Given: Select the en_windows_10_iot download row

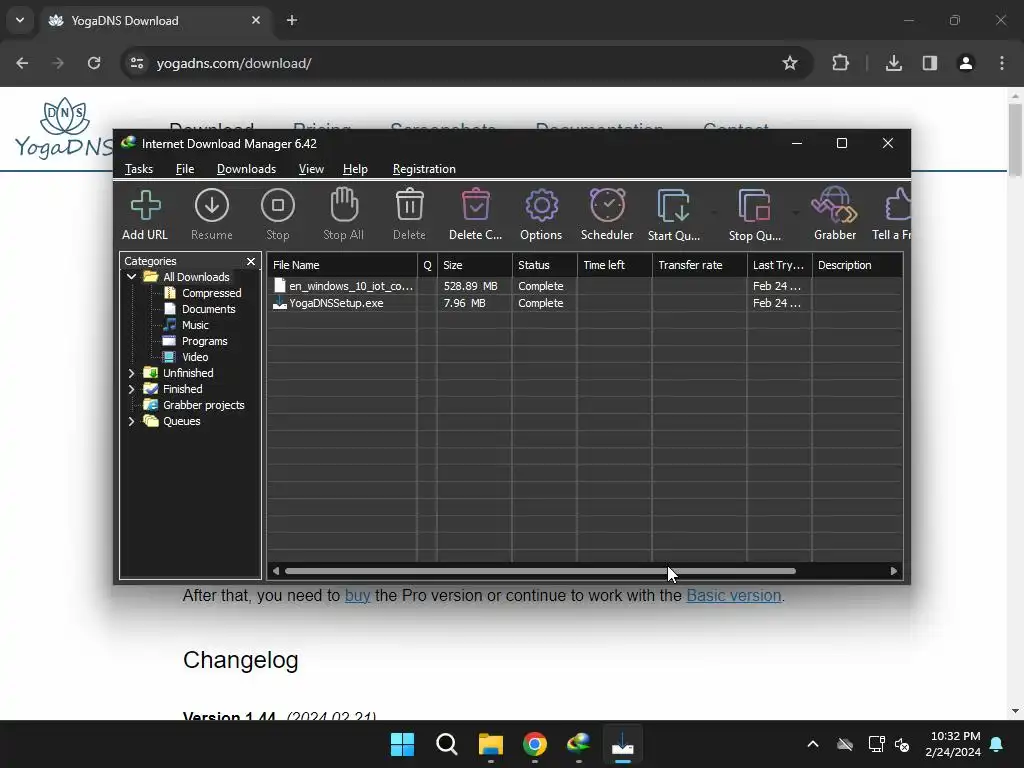Looking at the screenshot, I should [x=584, y=286].
